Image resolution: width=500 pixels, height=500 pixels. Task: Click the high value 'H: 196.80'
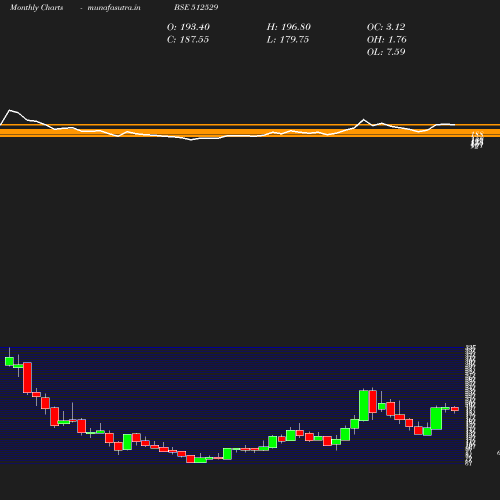click(289, 27)
